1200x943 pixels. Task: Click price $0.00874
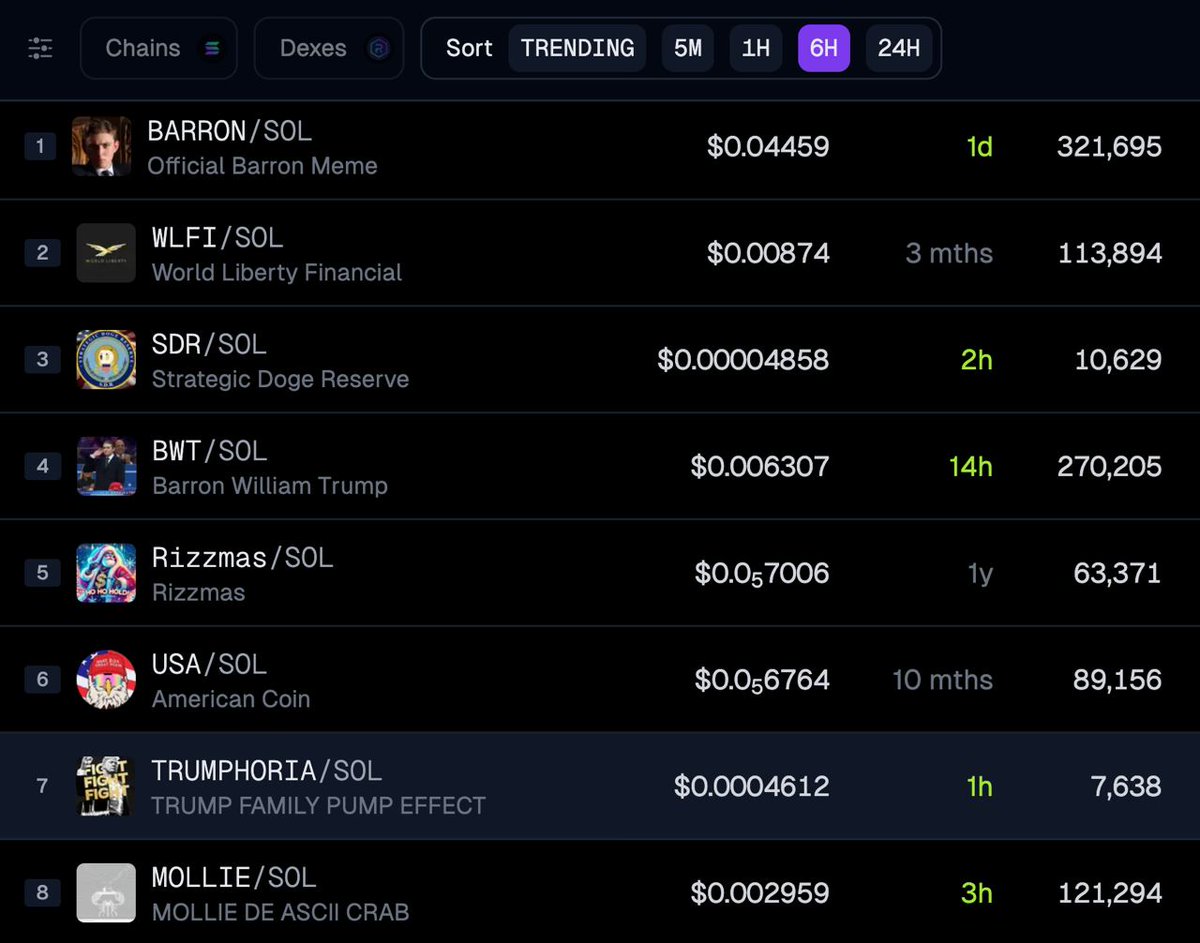coord(768,253)
